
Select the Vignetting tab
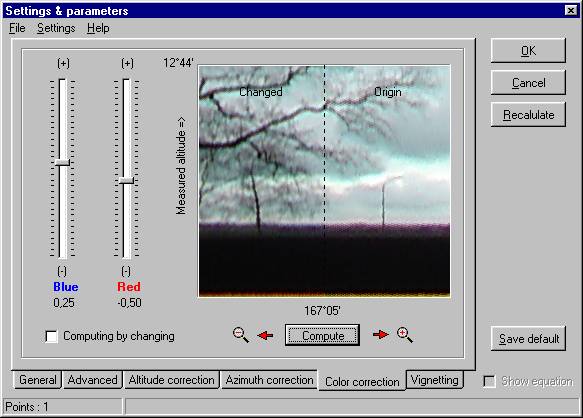click(435, 380)
